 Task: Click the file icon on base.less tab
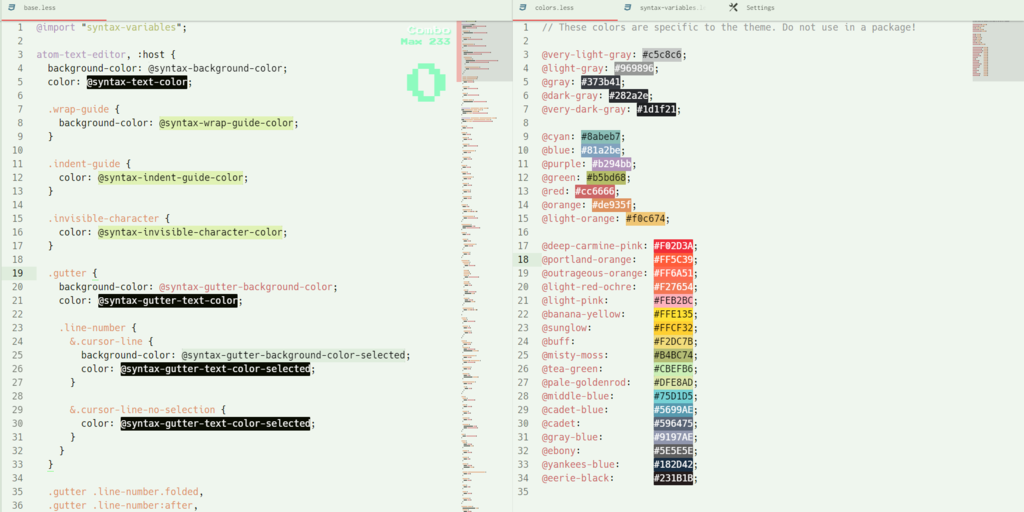pyautogui.click(x=11, y=7)
